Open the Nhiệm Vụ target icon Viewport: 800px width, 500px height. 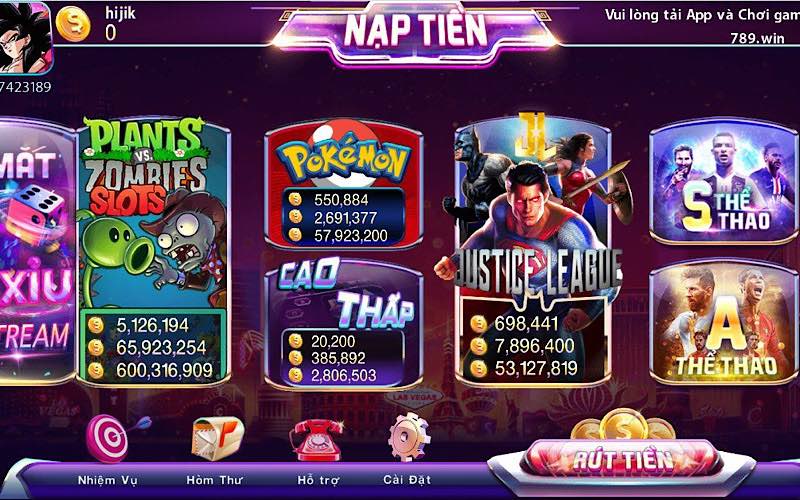click(x=115, y=437)
